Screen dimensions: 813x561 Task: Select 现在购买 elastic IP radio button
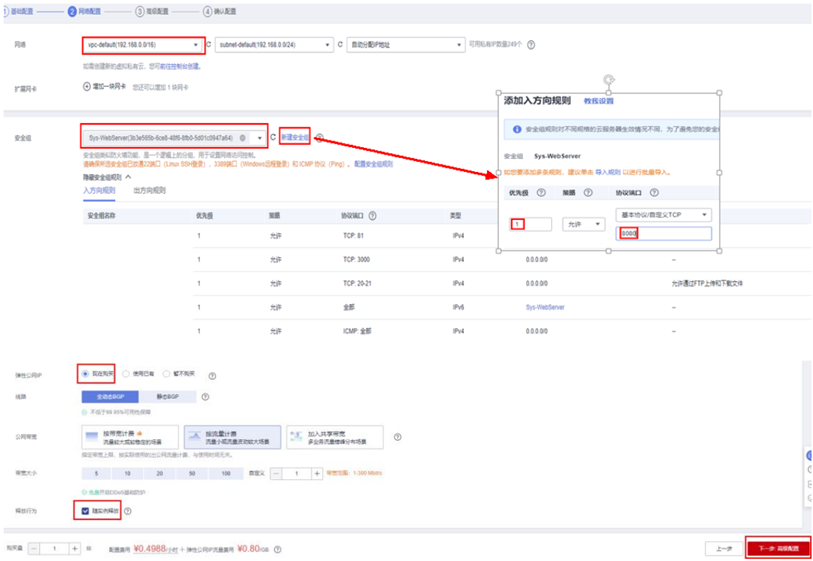(86, 373)
